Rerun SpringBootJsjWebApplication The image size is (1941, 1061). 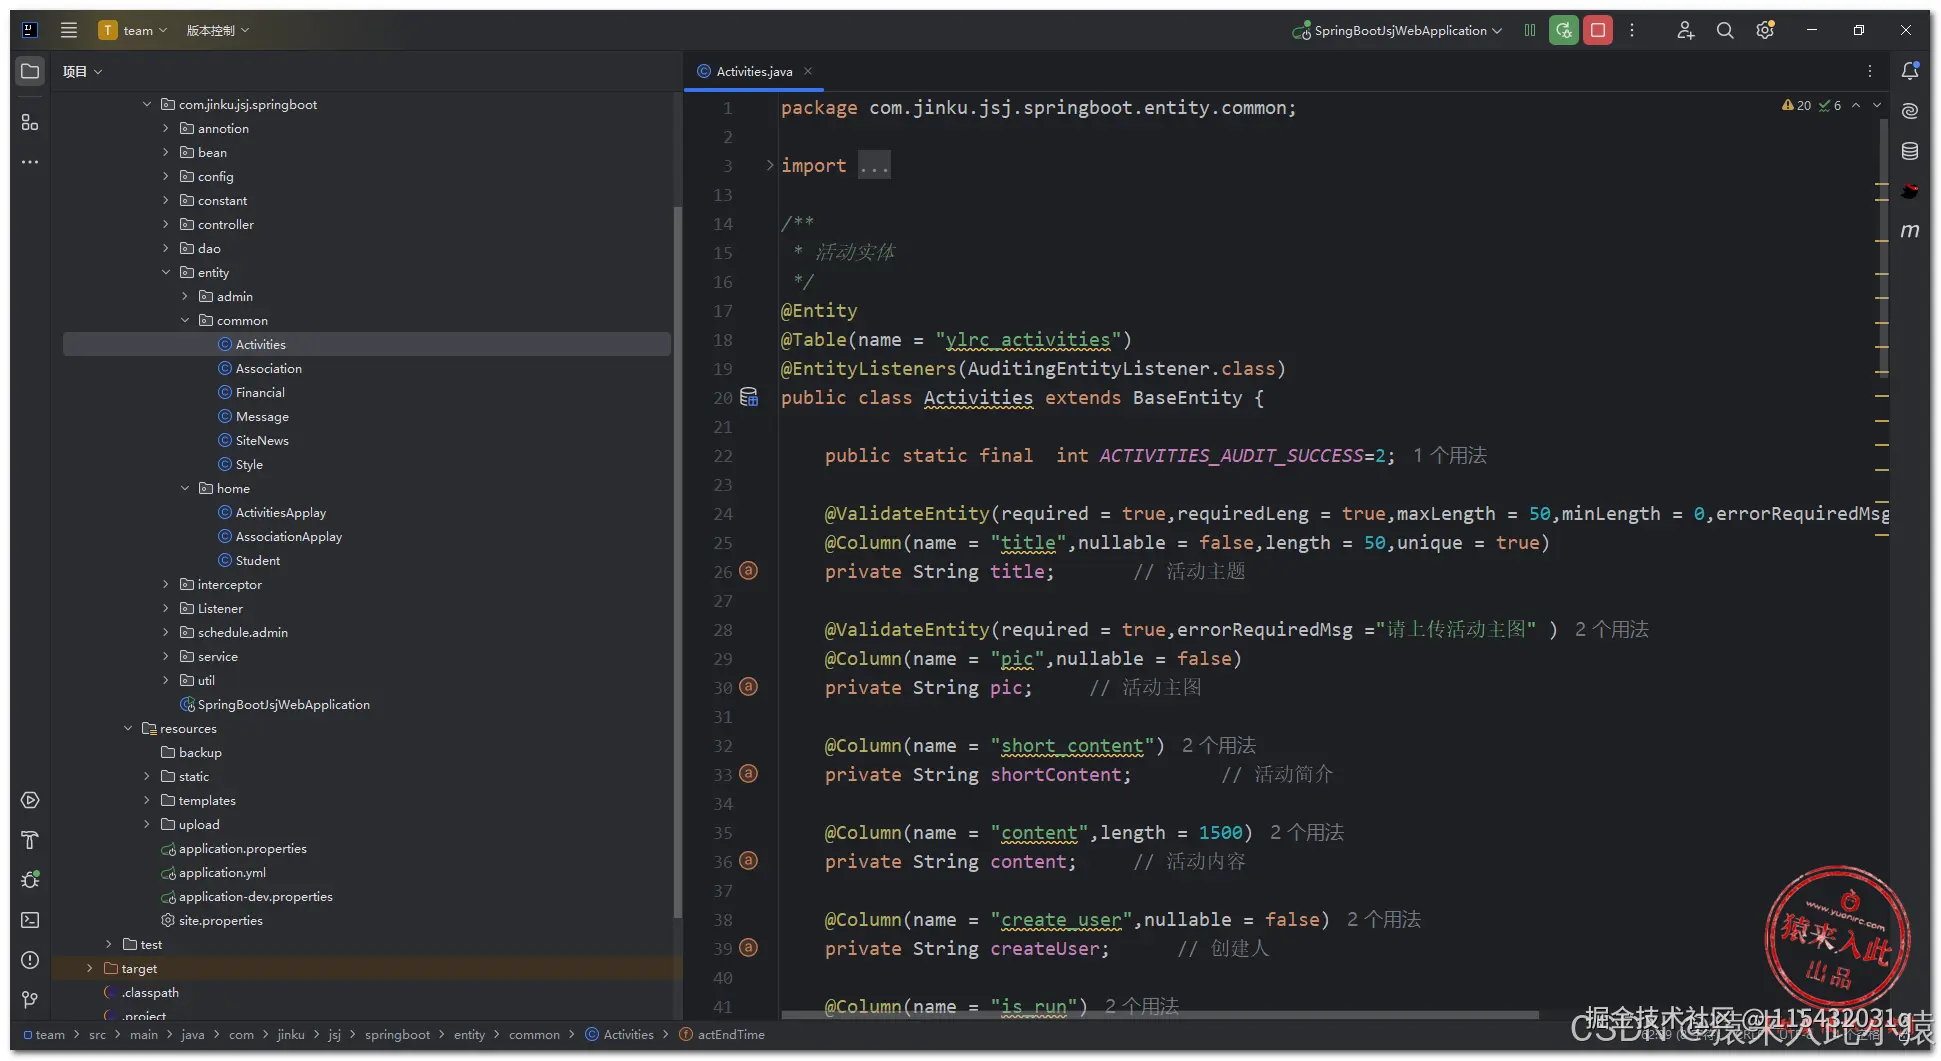click(x=1564, y=30)
